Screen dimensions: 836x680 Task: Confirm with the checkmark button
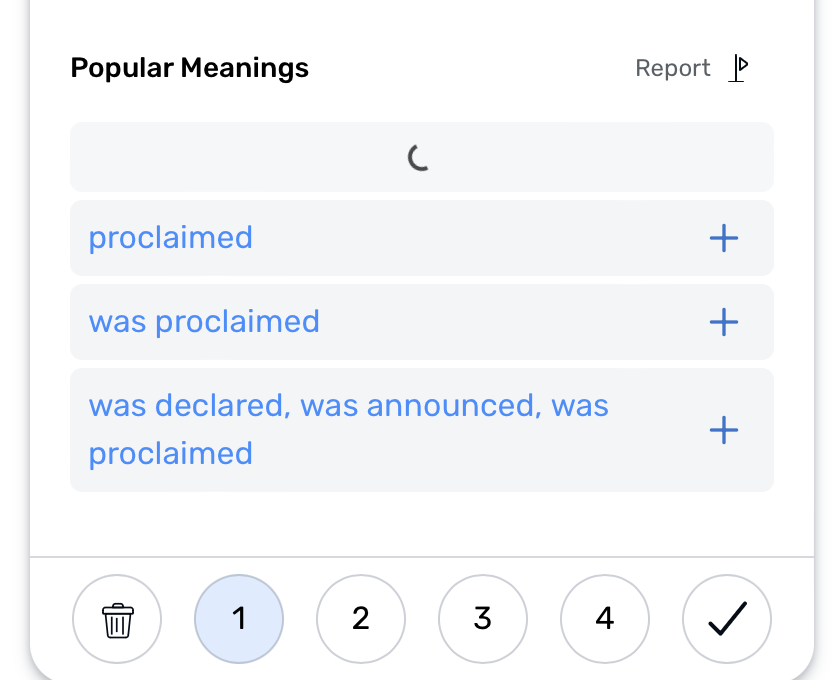pyautogui.click(x=727, y=619)
